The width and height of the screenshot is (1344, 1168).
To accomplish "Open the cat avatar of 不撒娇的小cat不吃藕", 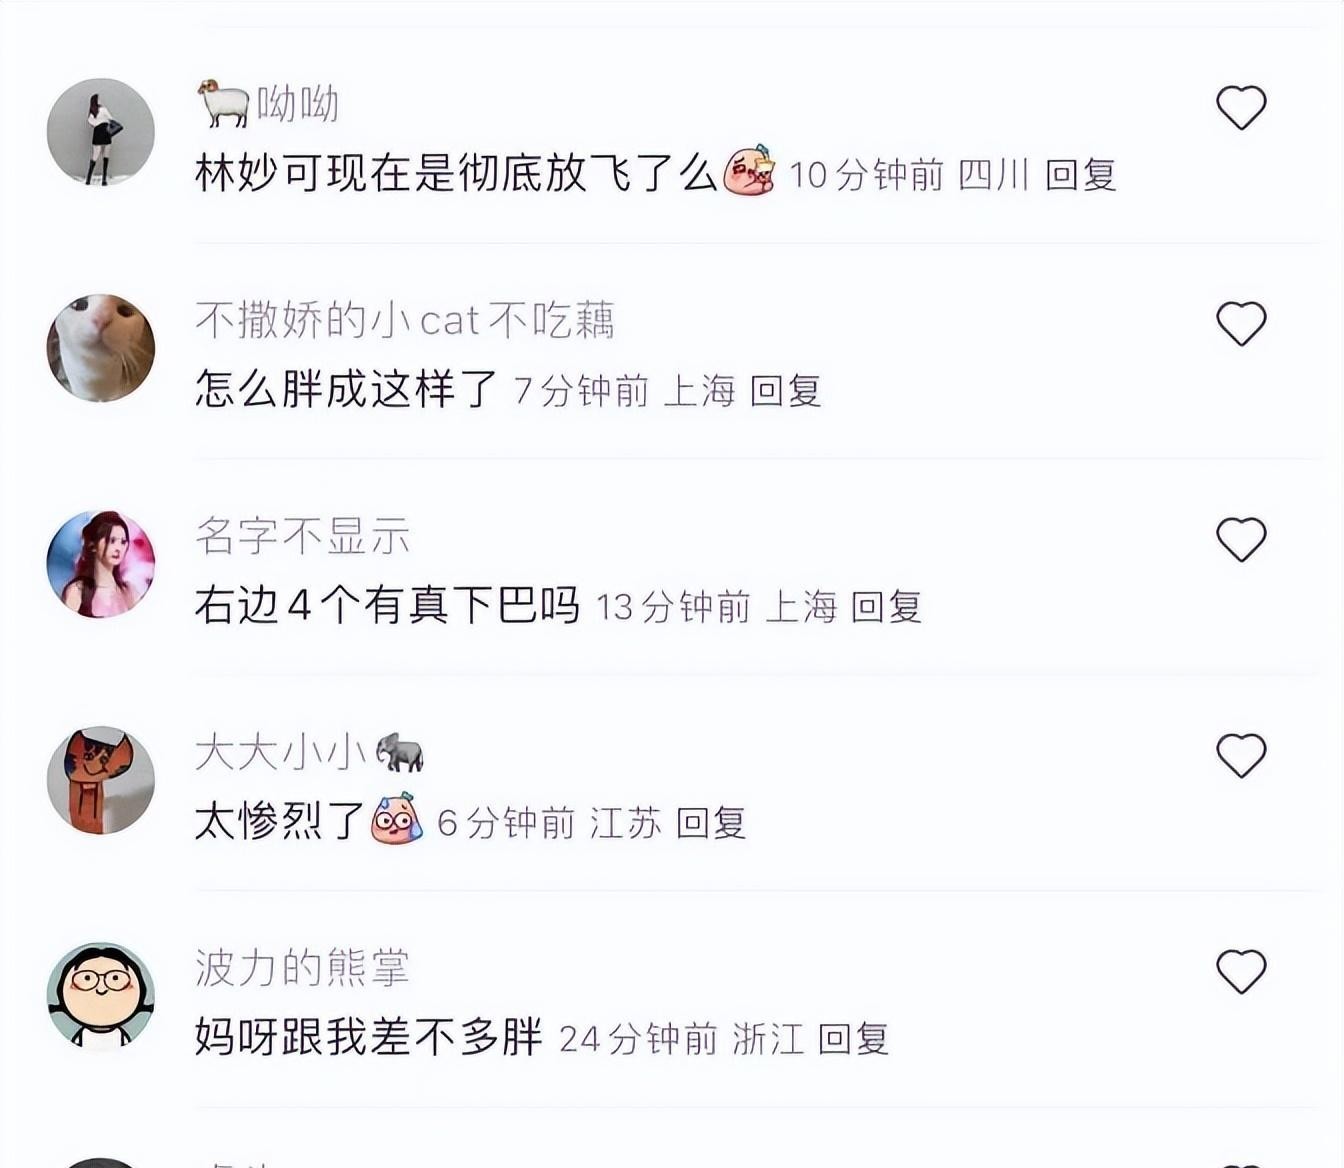I will (101, 348).
